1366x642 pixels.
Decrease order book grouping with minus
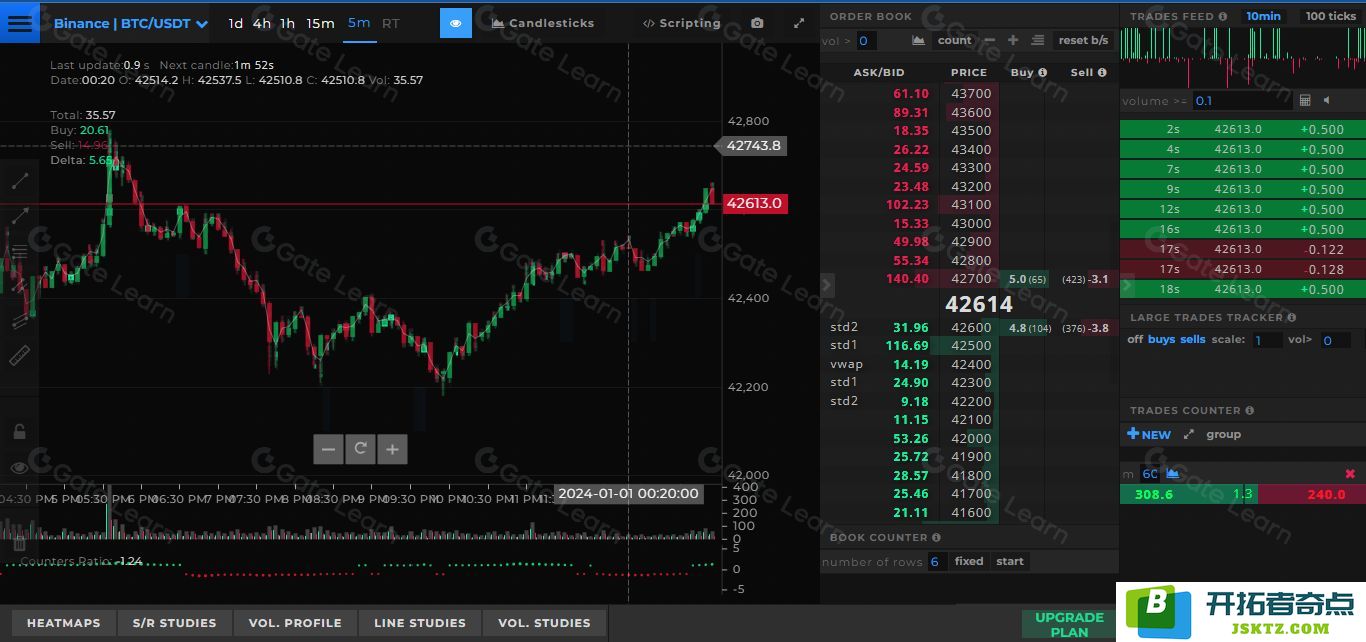click(x=990, y=41)
